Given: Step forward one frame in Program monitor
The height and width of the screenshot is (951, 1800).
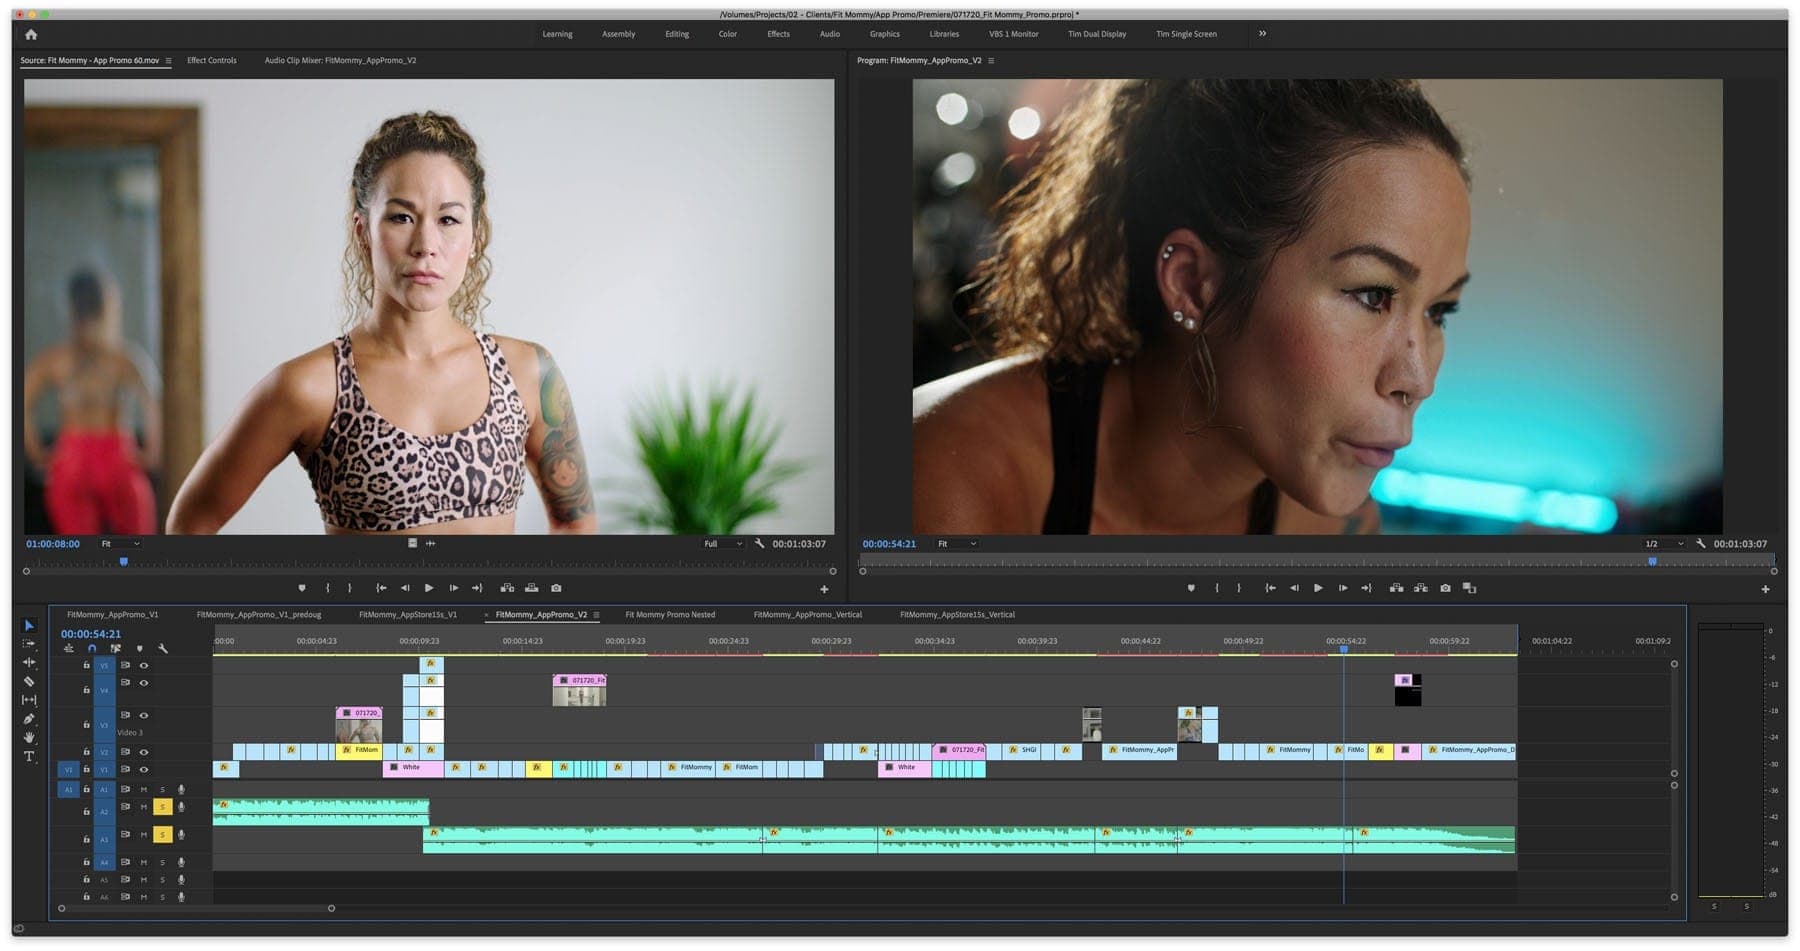Looking at the screenshot, I should [1343, 588].
